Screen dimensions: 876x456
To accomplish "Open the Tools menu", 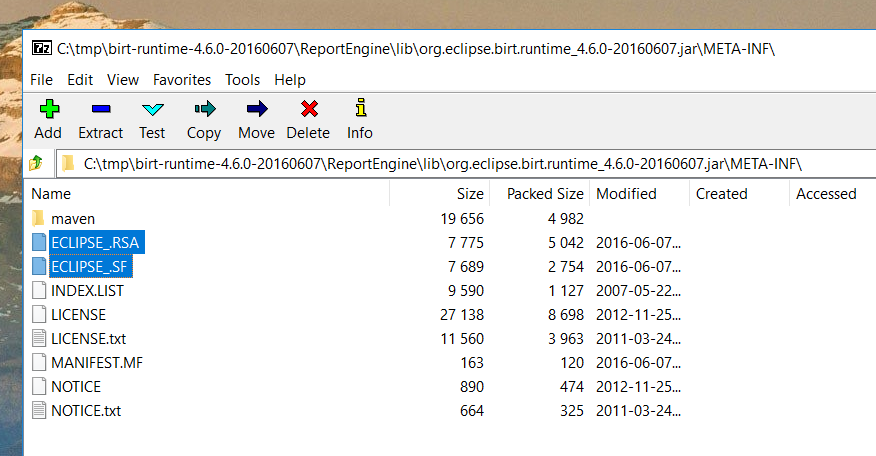I will [x=242, y=80].
